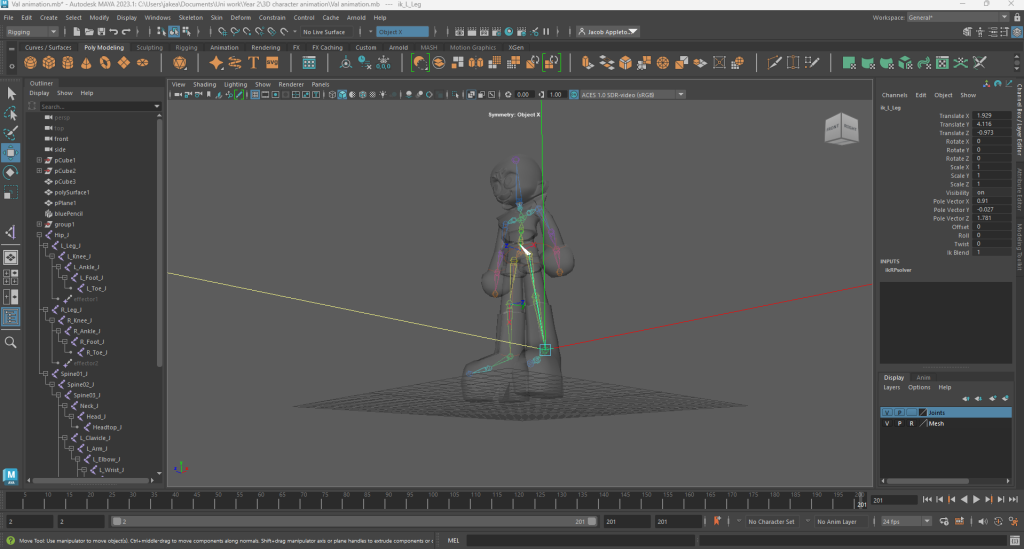Viewport: 1024px width, 549px height.
Task: Open the Skeleton menu
Action: (x=190, y=17)
